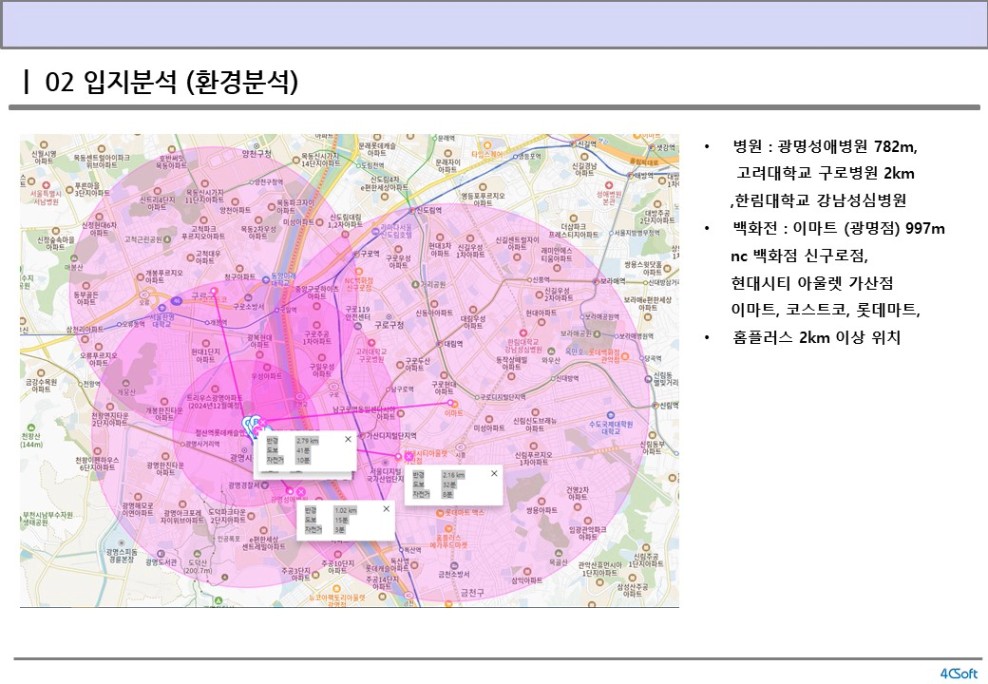The image size is (988, 684).
Task: Click the 광명경찰서 map marker
Action: pyautogui.click(x=265, y=485)
